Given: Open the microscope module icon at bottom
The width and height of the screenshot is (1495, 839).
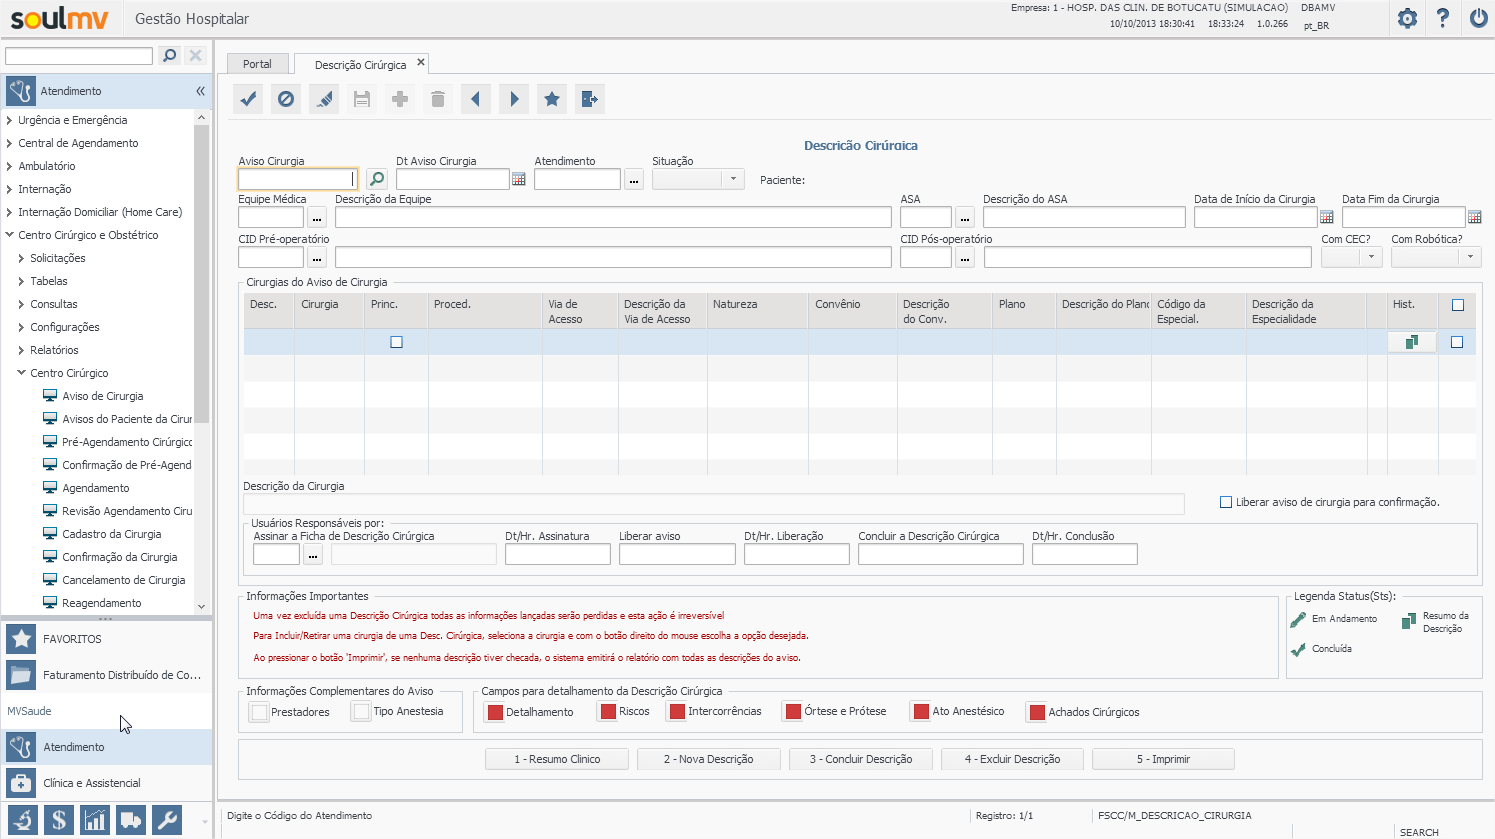Looking at the screenshot, I should coord(23,820).
